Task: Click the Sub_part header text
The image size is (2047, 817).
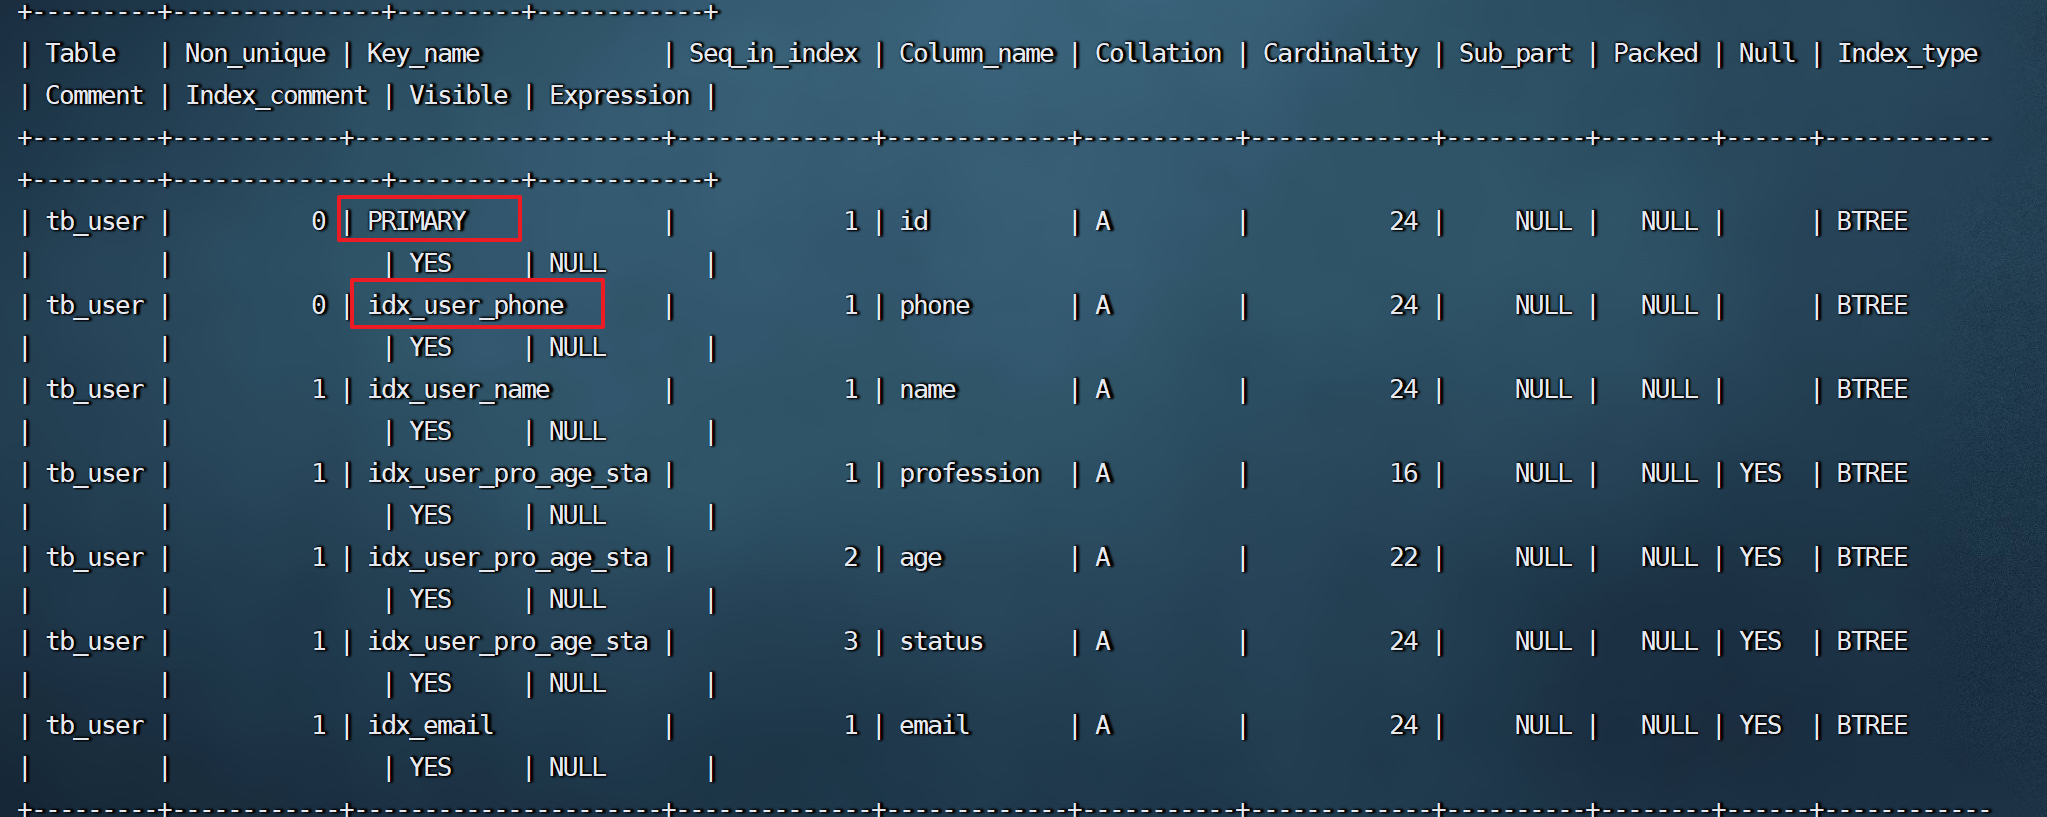Action: point(1515,55)
